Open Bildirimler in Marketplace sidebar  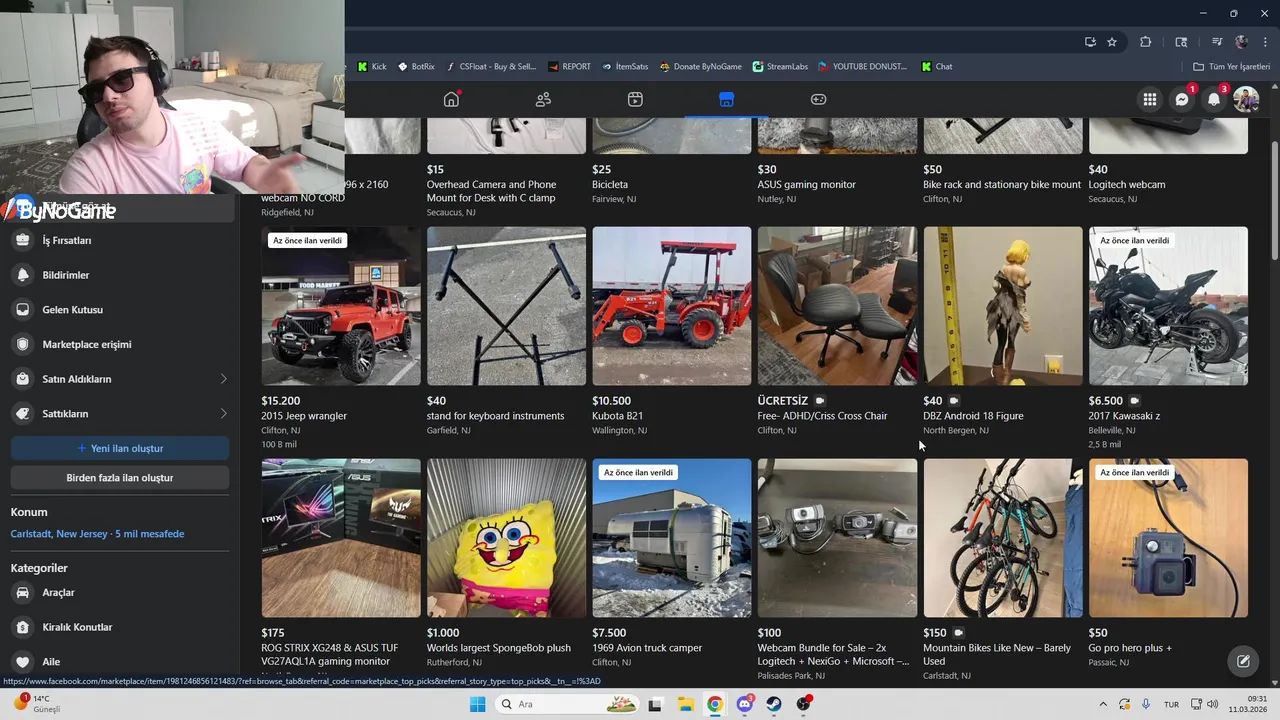(120, 275)
